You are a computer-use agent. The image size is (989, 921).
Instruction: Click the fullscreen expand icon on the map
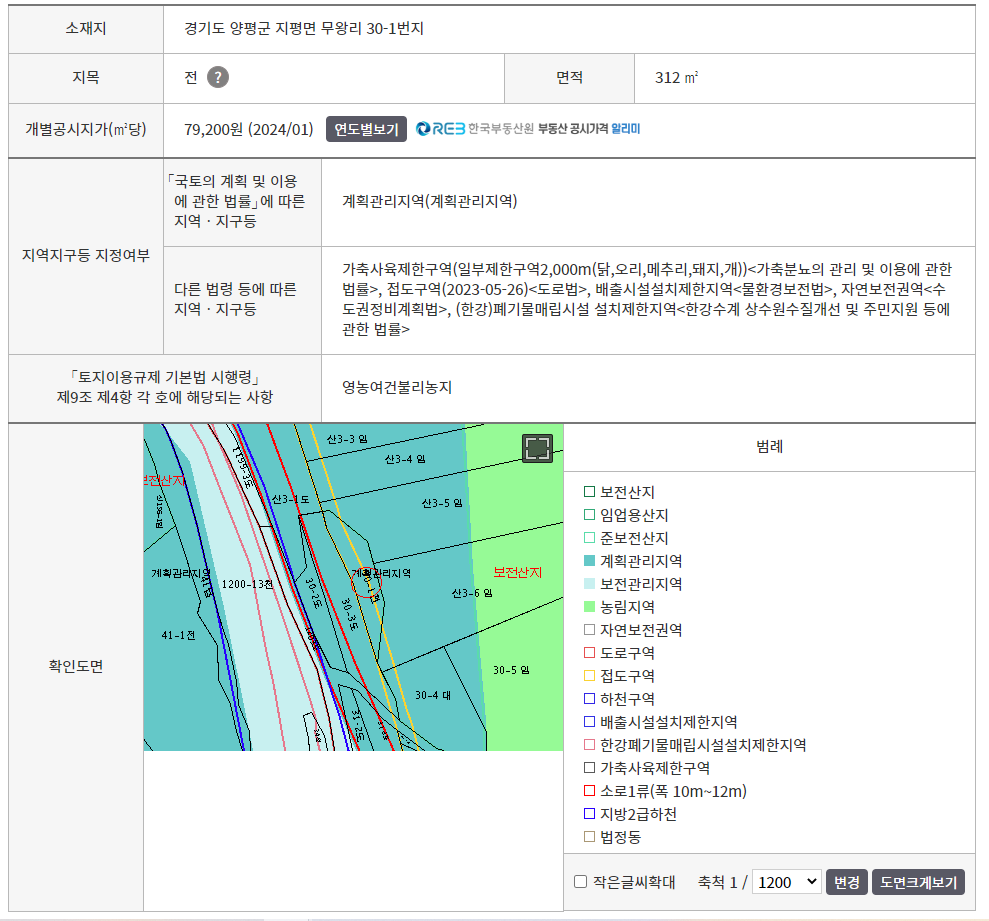pyautogui.click(x=537, y=449)
